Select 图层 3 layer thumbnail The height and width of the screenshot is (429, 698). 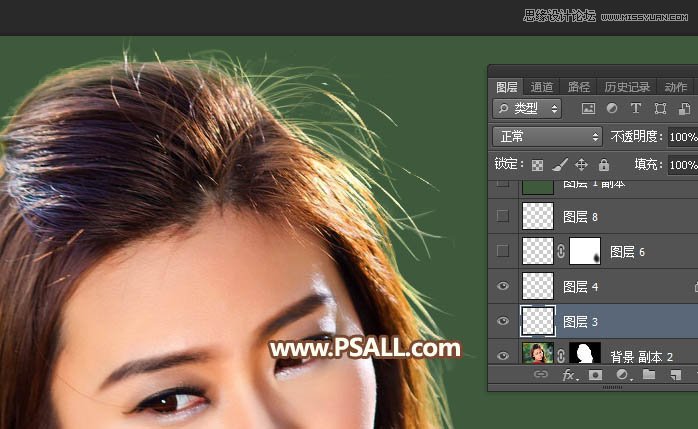(538, 321)
